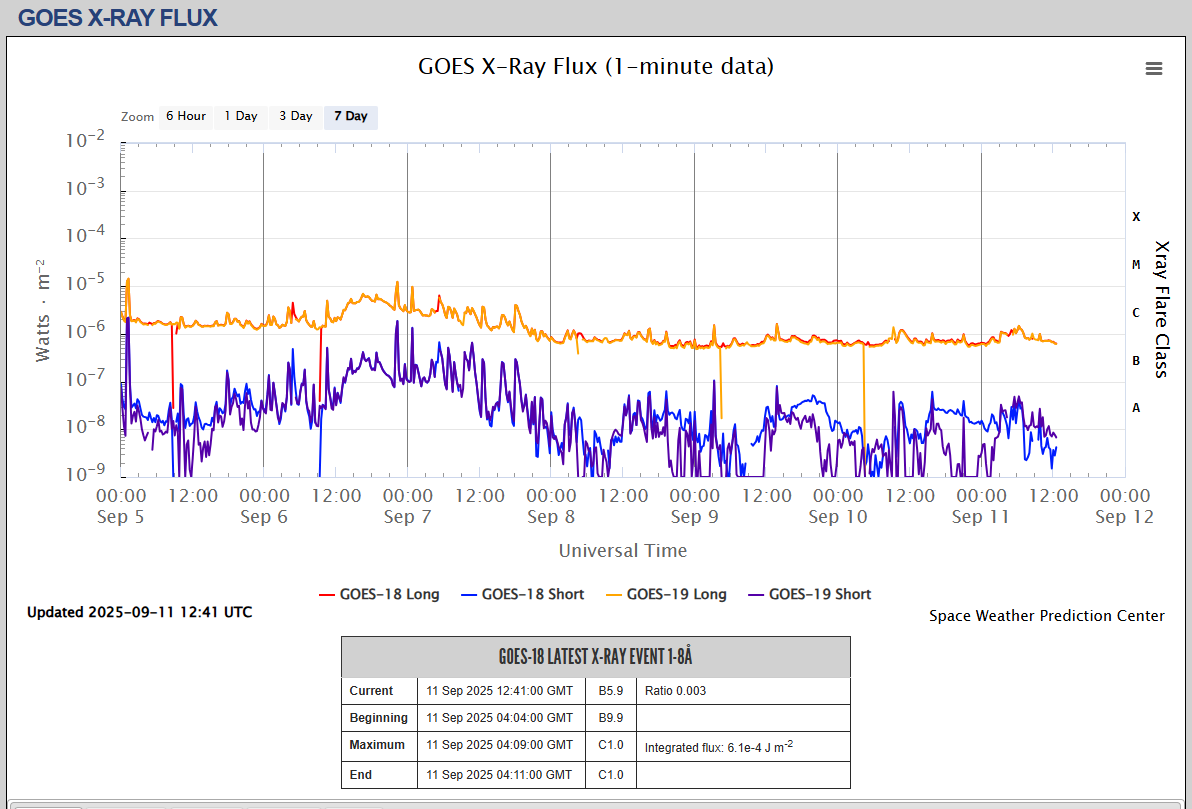Select the 6 Hour zoom range
This screenshot has width=1192, height=809.
tap(185, 117)
